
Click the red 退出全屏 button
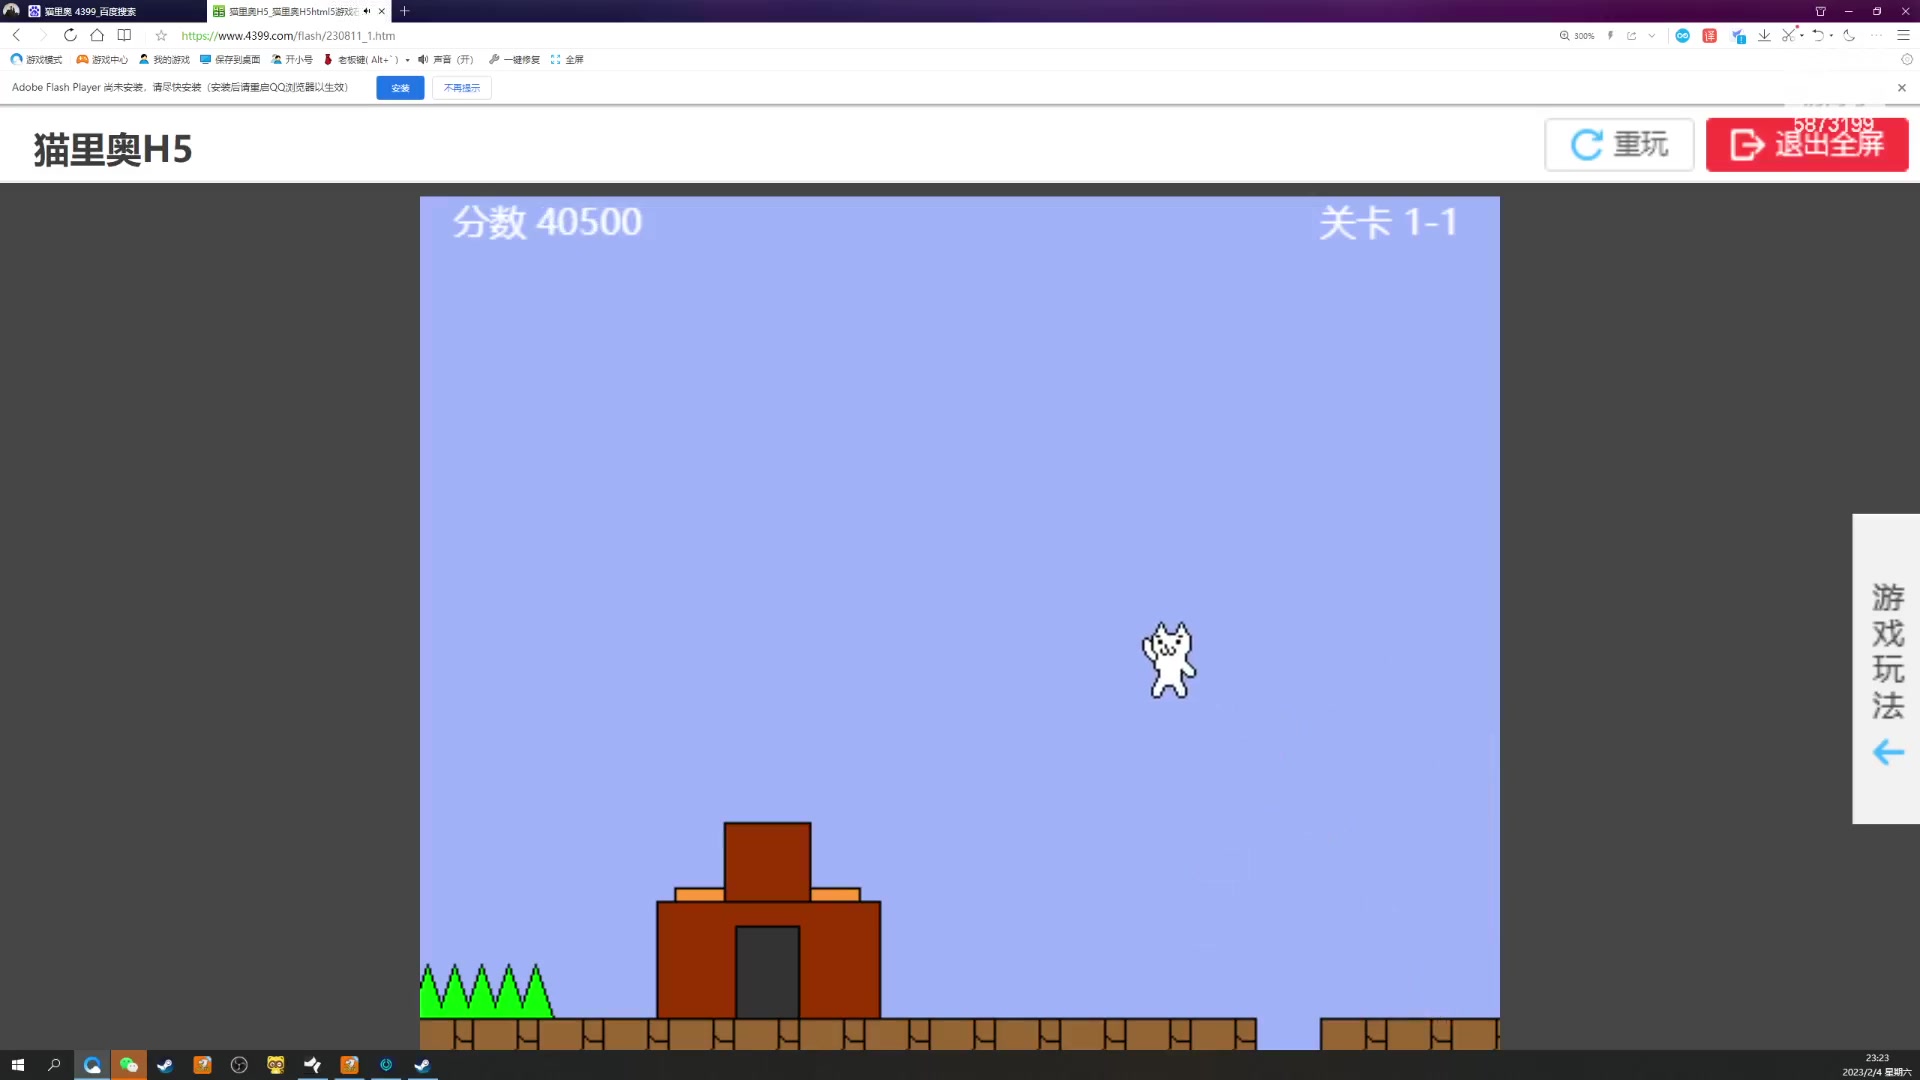(x=1806, y=145)
